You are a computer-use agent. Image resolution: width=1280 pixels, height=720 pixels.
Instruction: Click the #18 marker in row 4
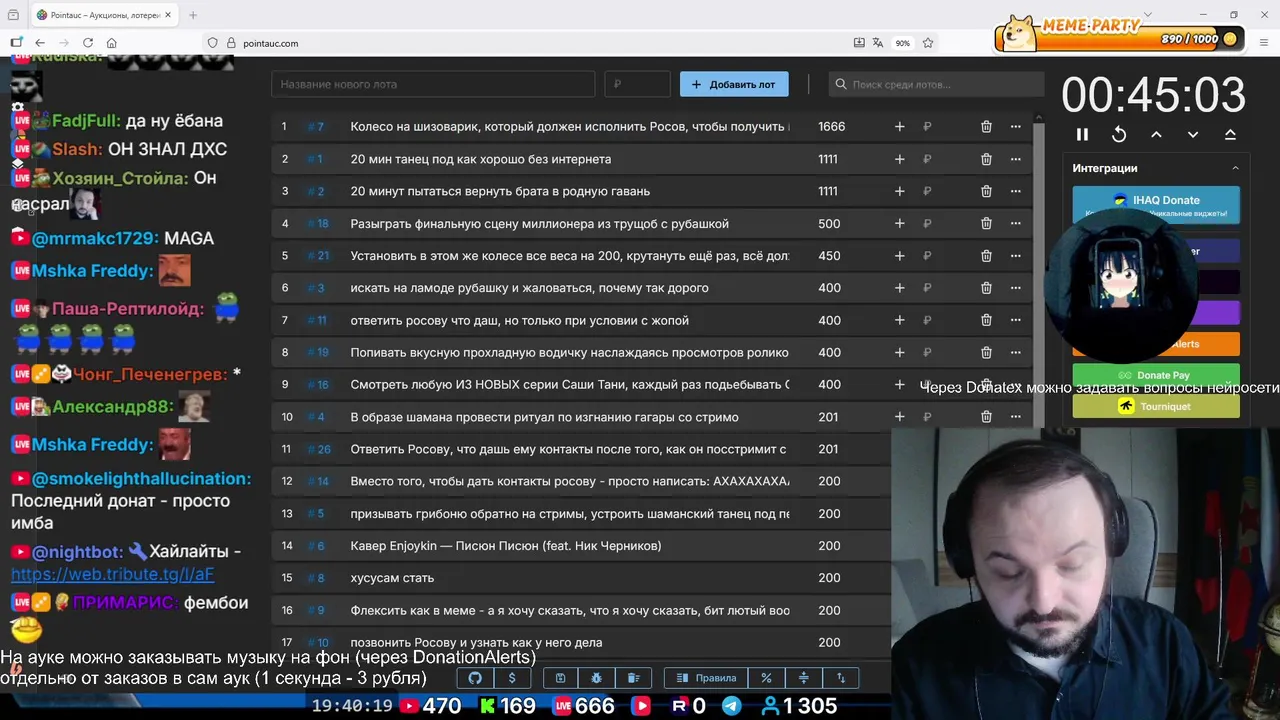click(x=318, y=224)
